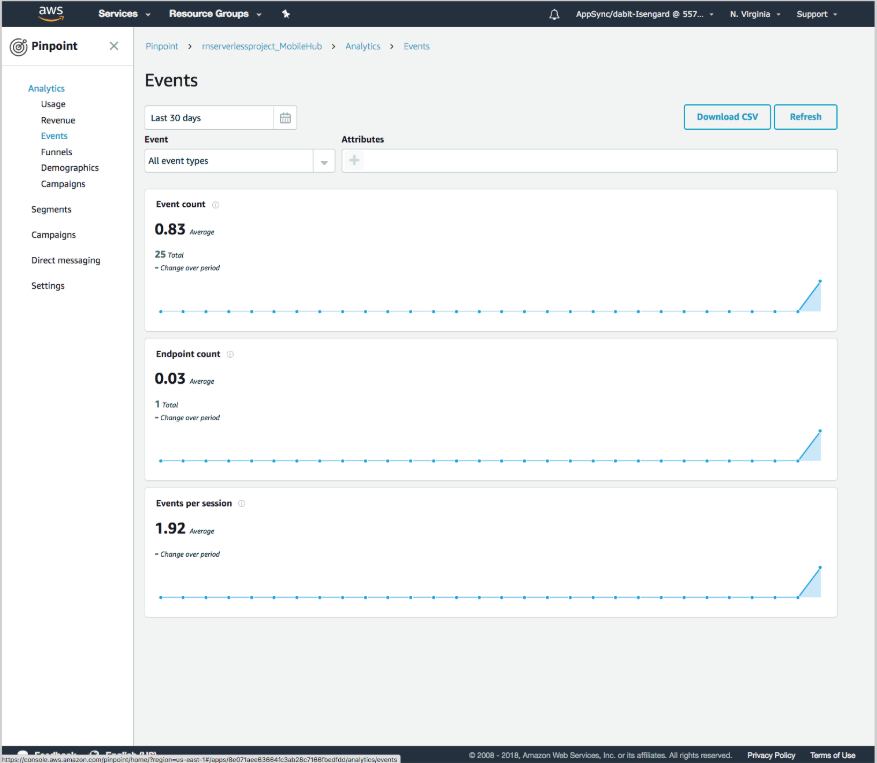Open the notifications bell icon
877x763 pixels.
click(x=555, y=14)
